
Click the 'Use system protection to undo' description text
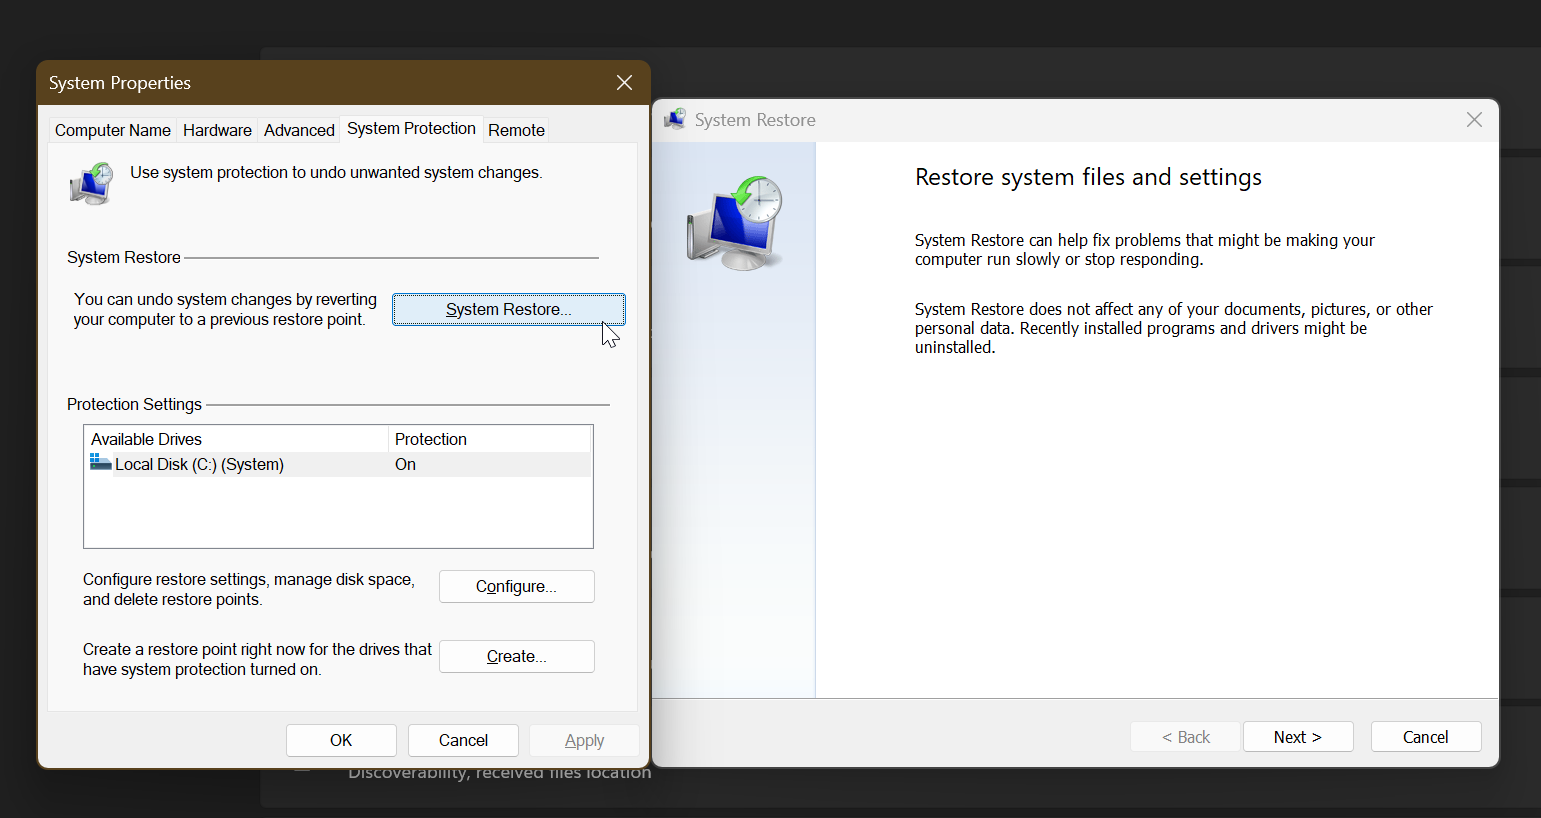tap(336, 172)
